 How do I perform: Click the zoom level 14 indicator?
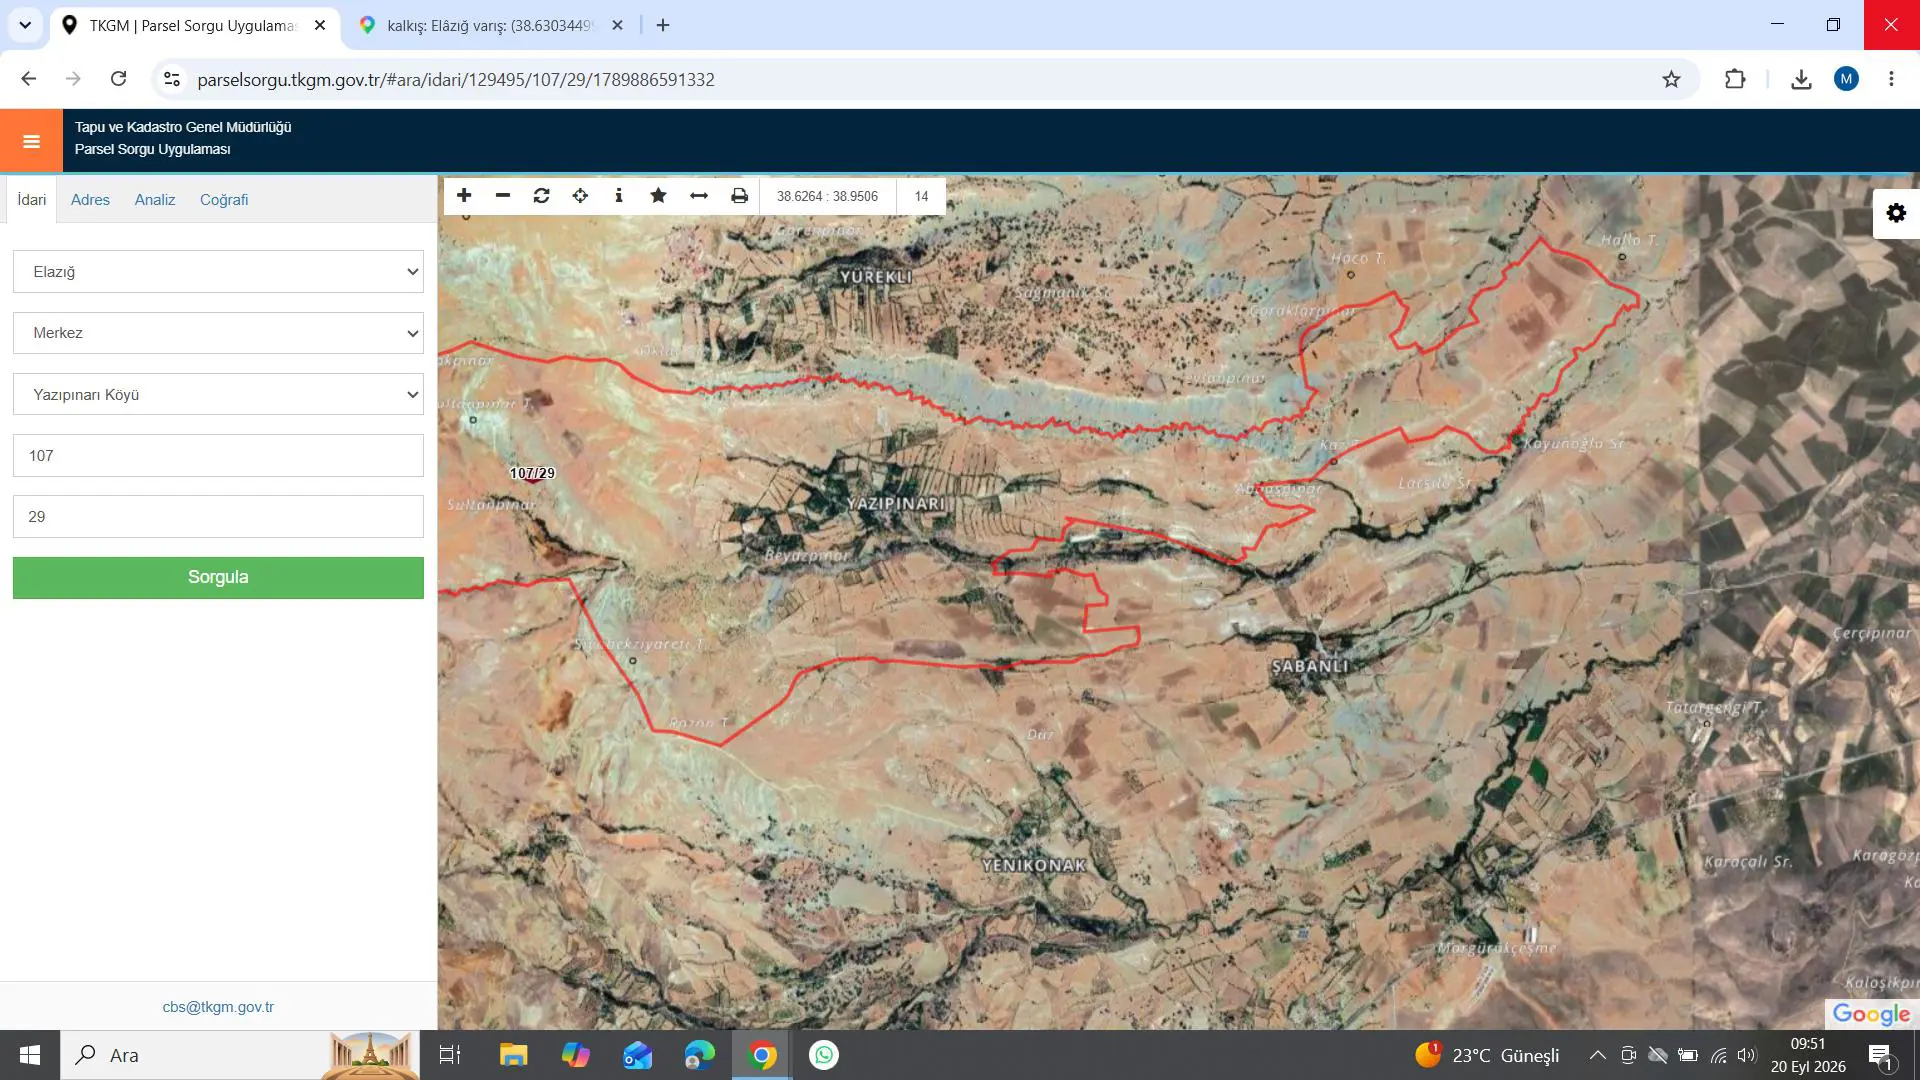921,196
